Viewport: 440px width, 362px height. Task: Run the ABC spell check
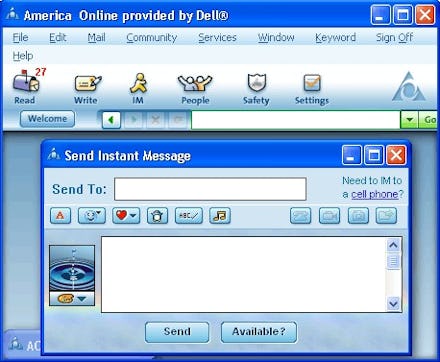tap(189, 215)
